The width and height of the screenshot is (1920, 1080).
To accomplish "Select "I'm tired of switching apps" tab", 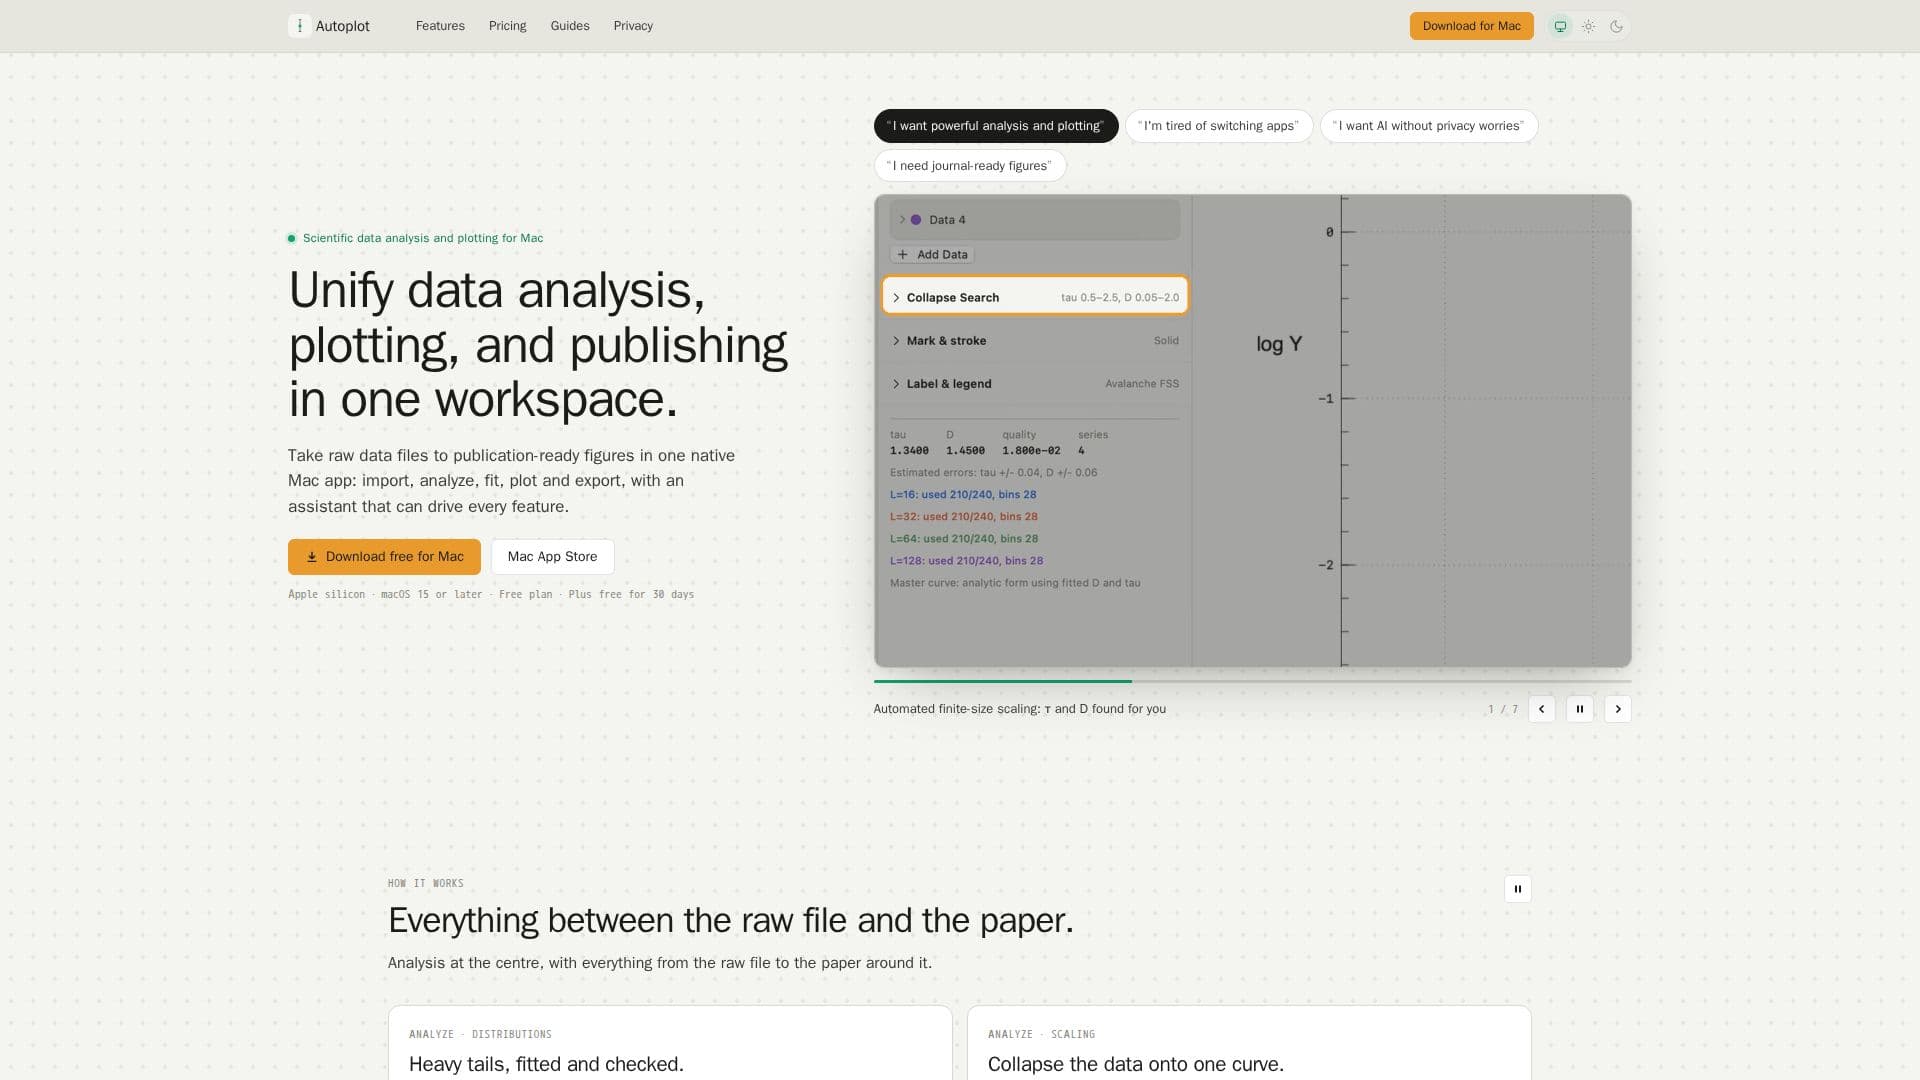I will click(1219, 126).
